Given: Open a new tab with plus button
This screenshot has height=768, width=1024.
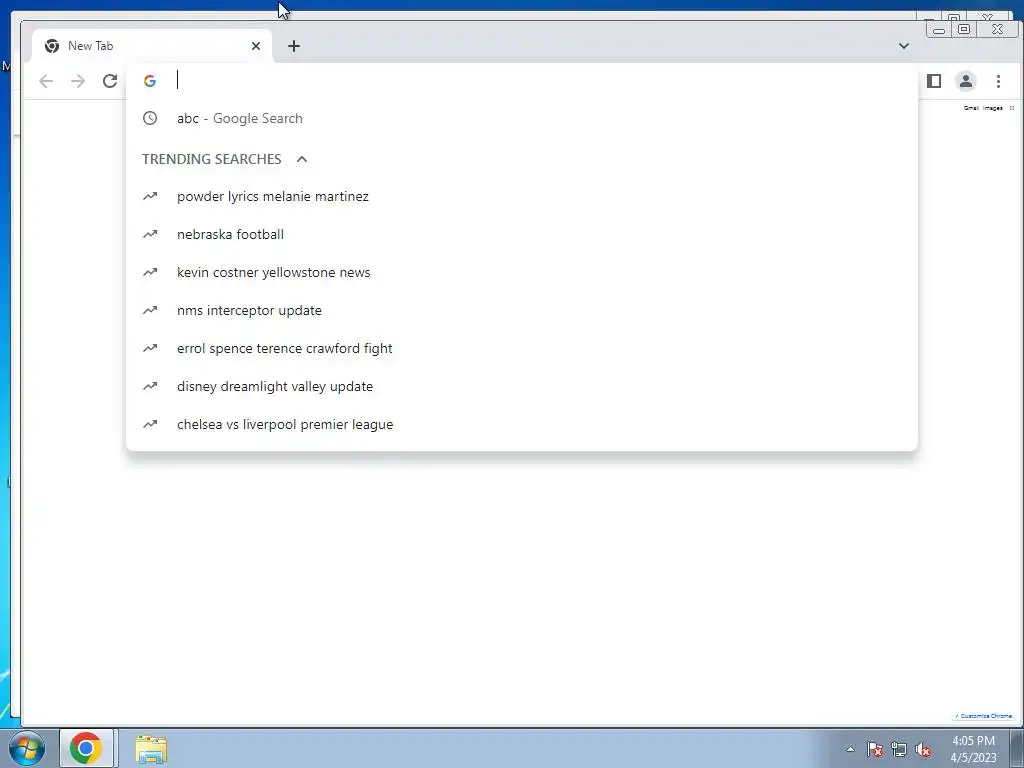Looking at the screenshot, I should (294, 46).
